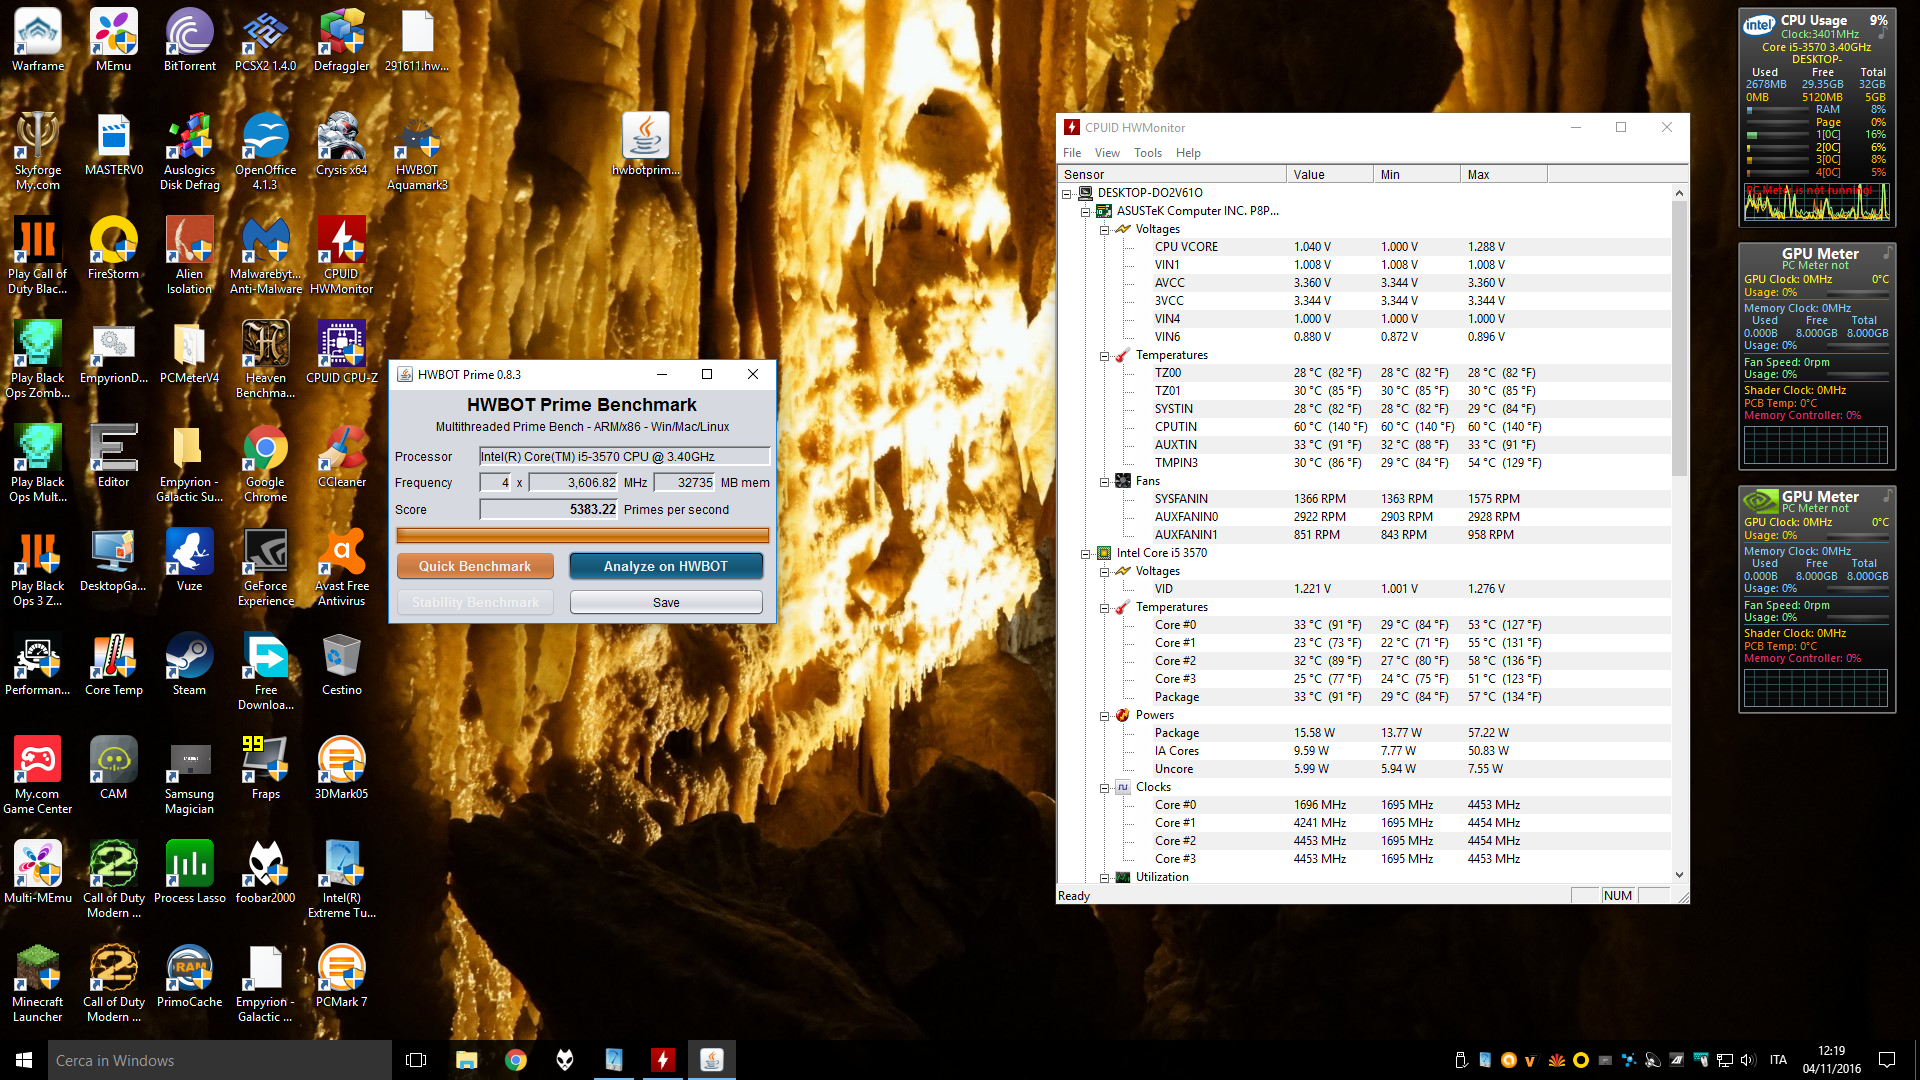Select the Defraggler desktop icon
This screenshot has width=1920, height=1080.
pyautogui.click(x=342, y=41)
